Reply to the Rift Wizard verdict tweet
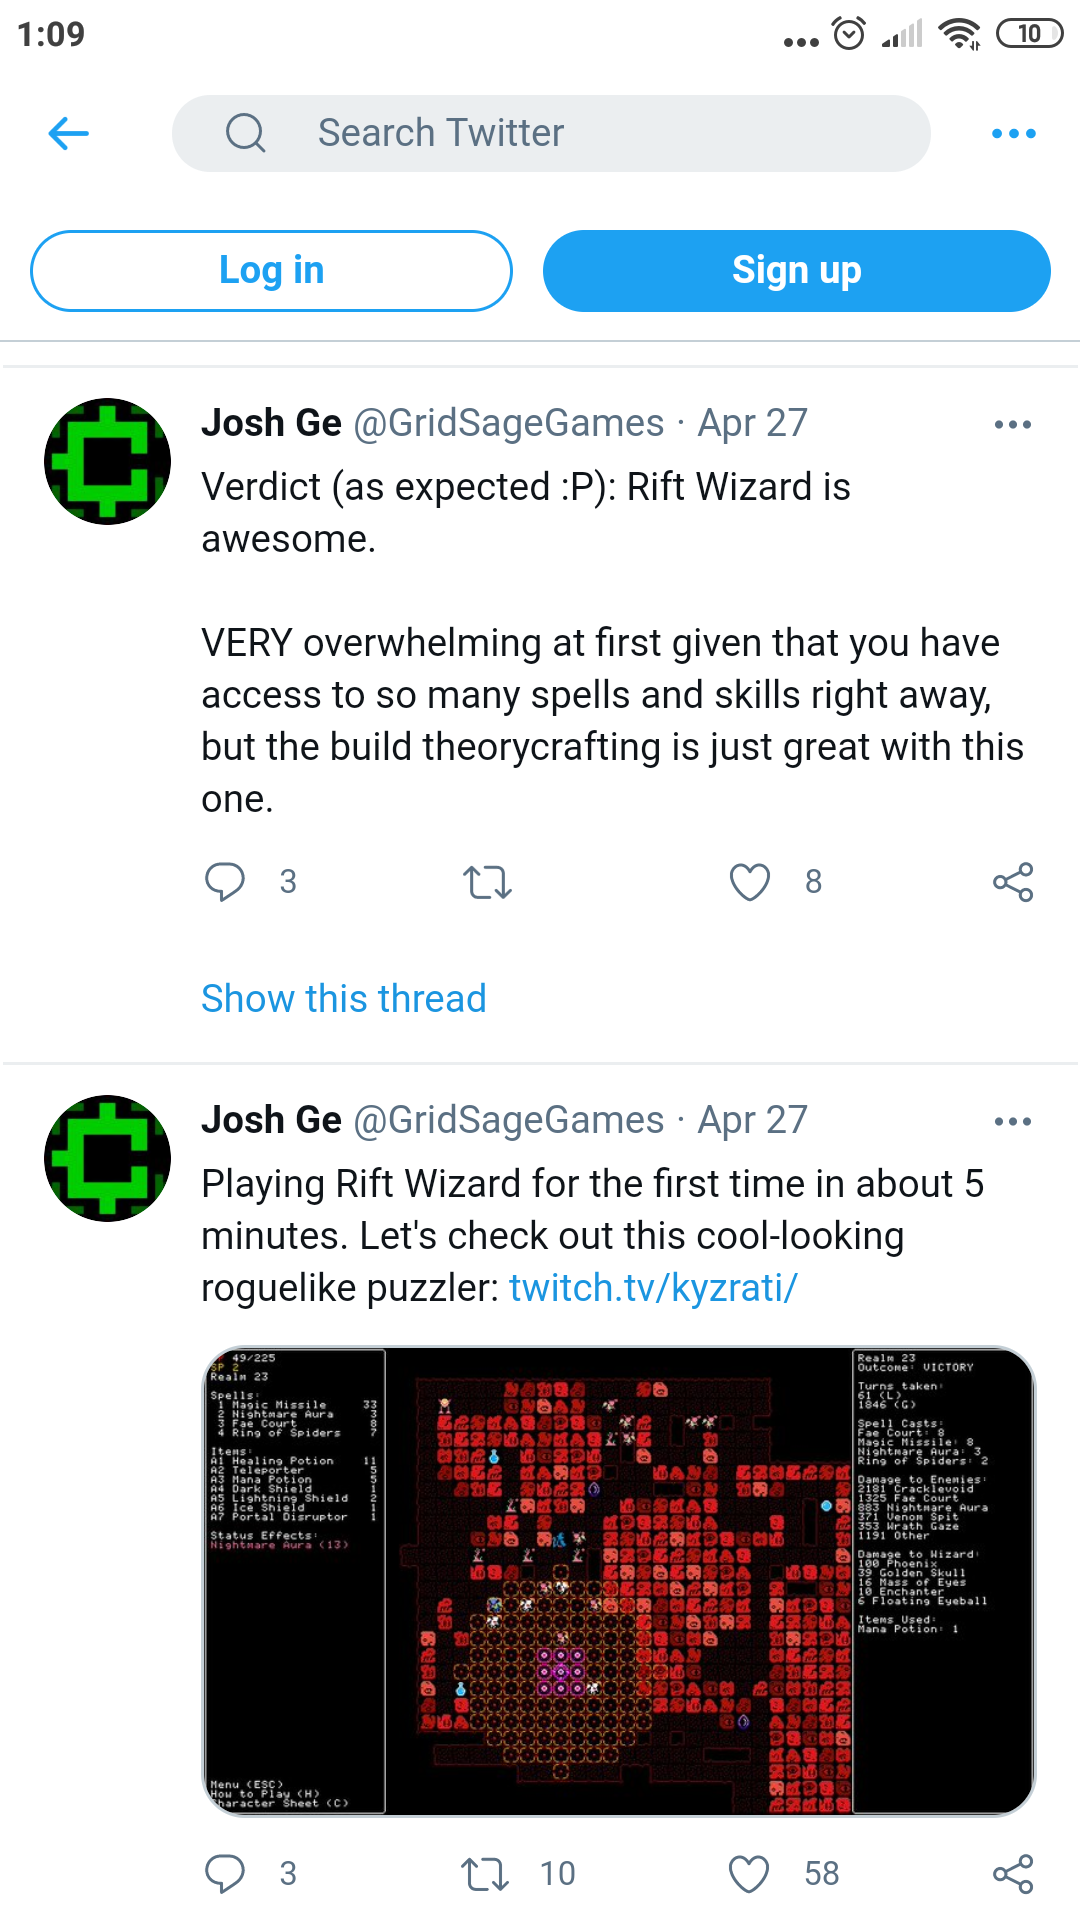The height and width of the screenshot is (1920, 1080). 225,882
